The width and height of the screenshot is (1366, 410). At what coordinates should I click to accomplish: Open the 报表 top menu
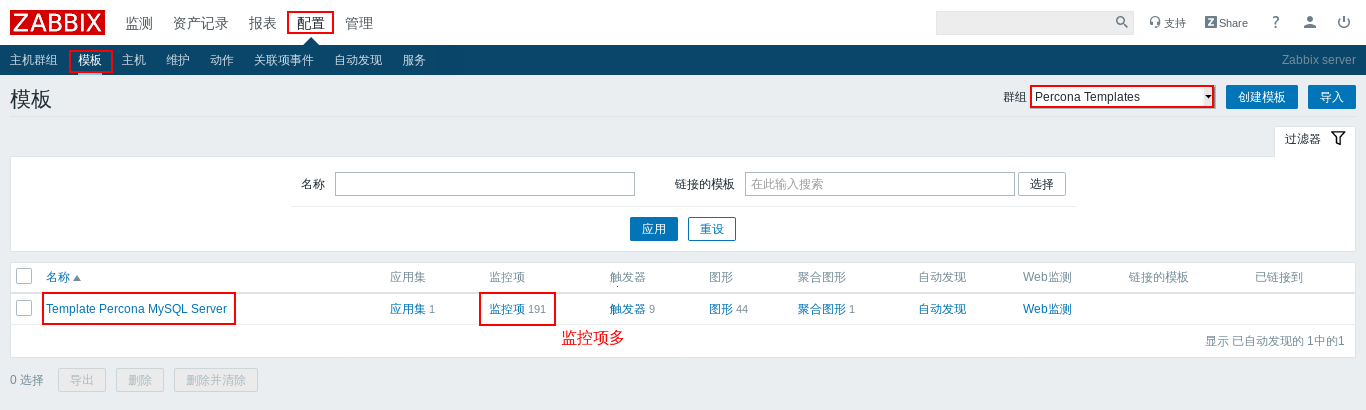(263, 23)
